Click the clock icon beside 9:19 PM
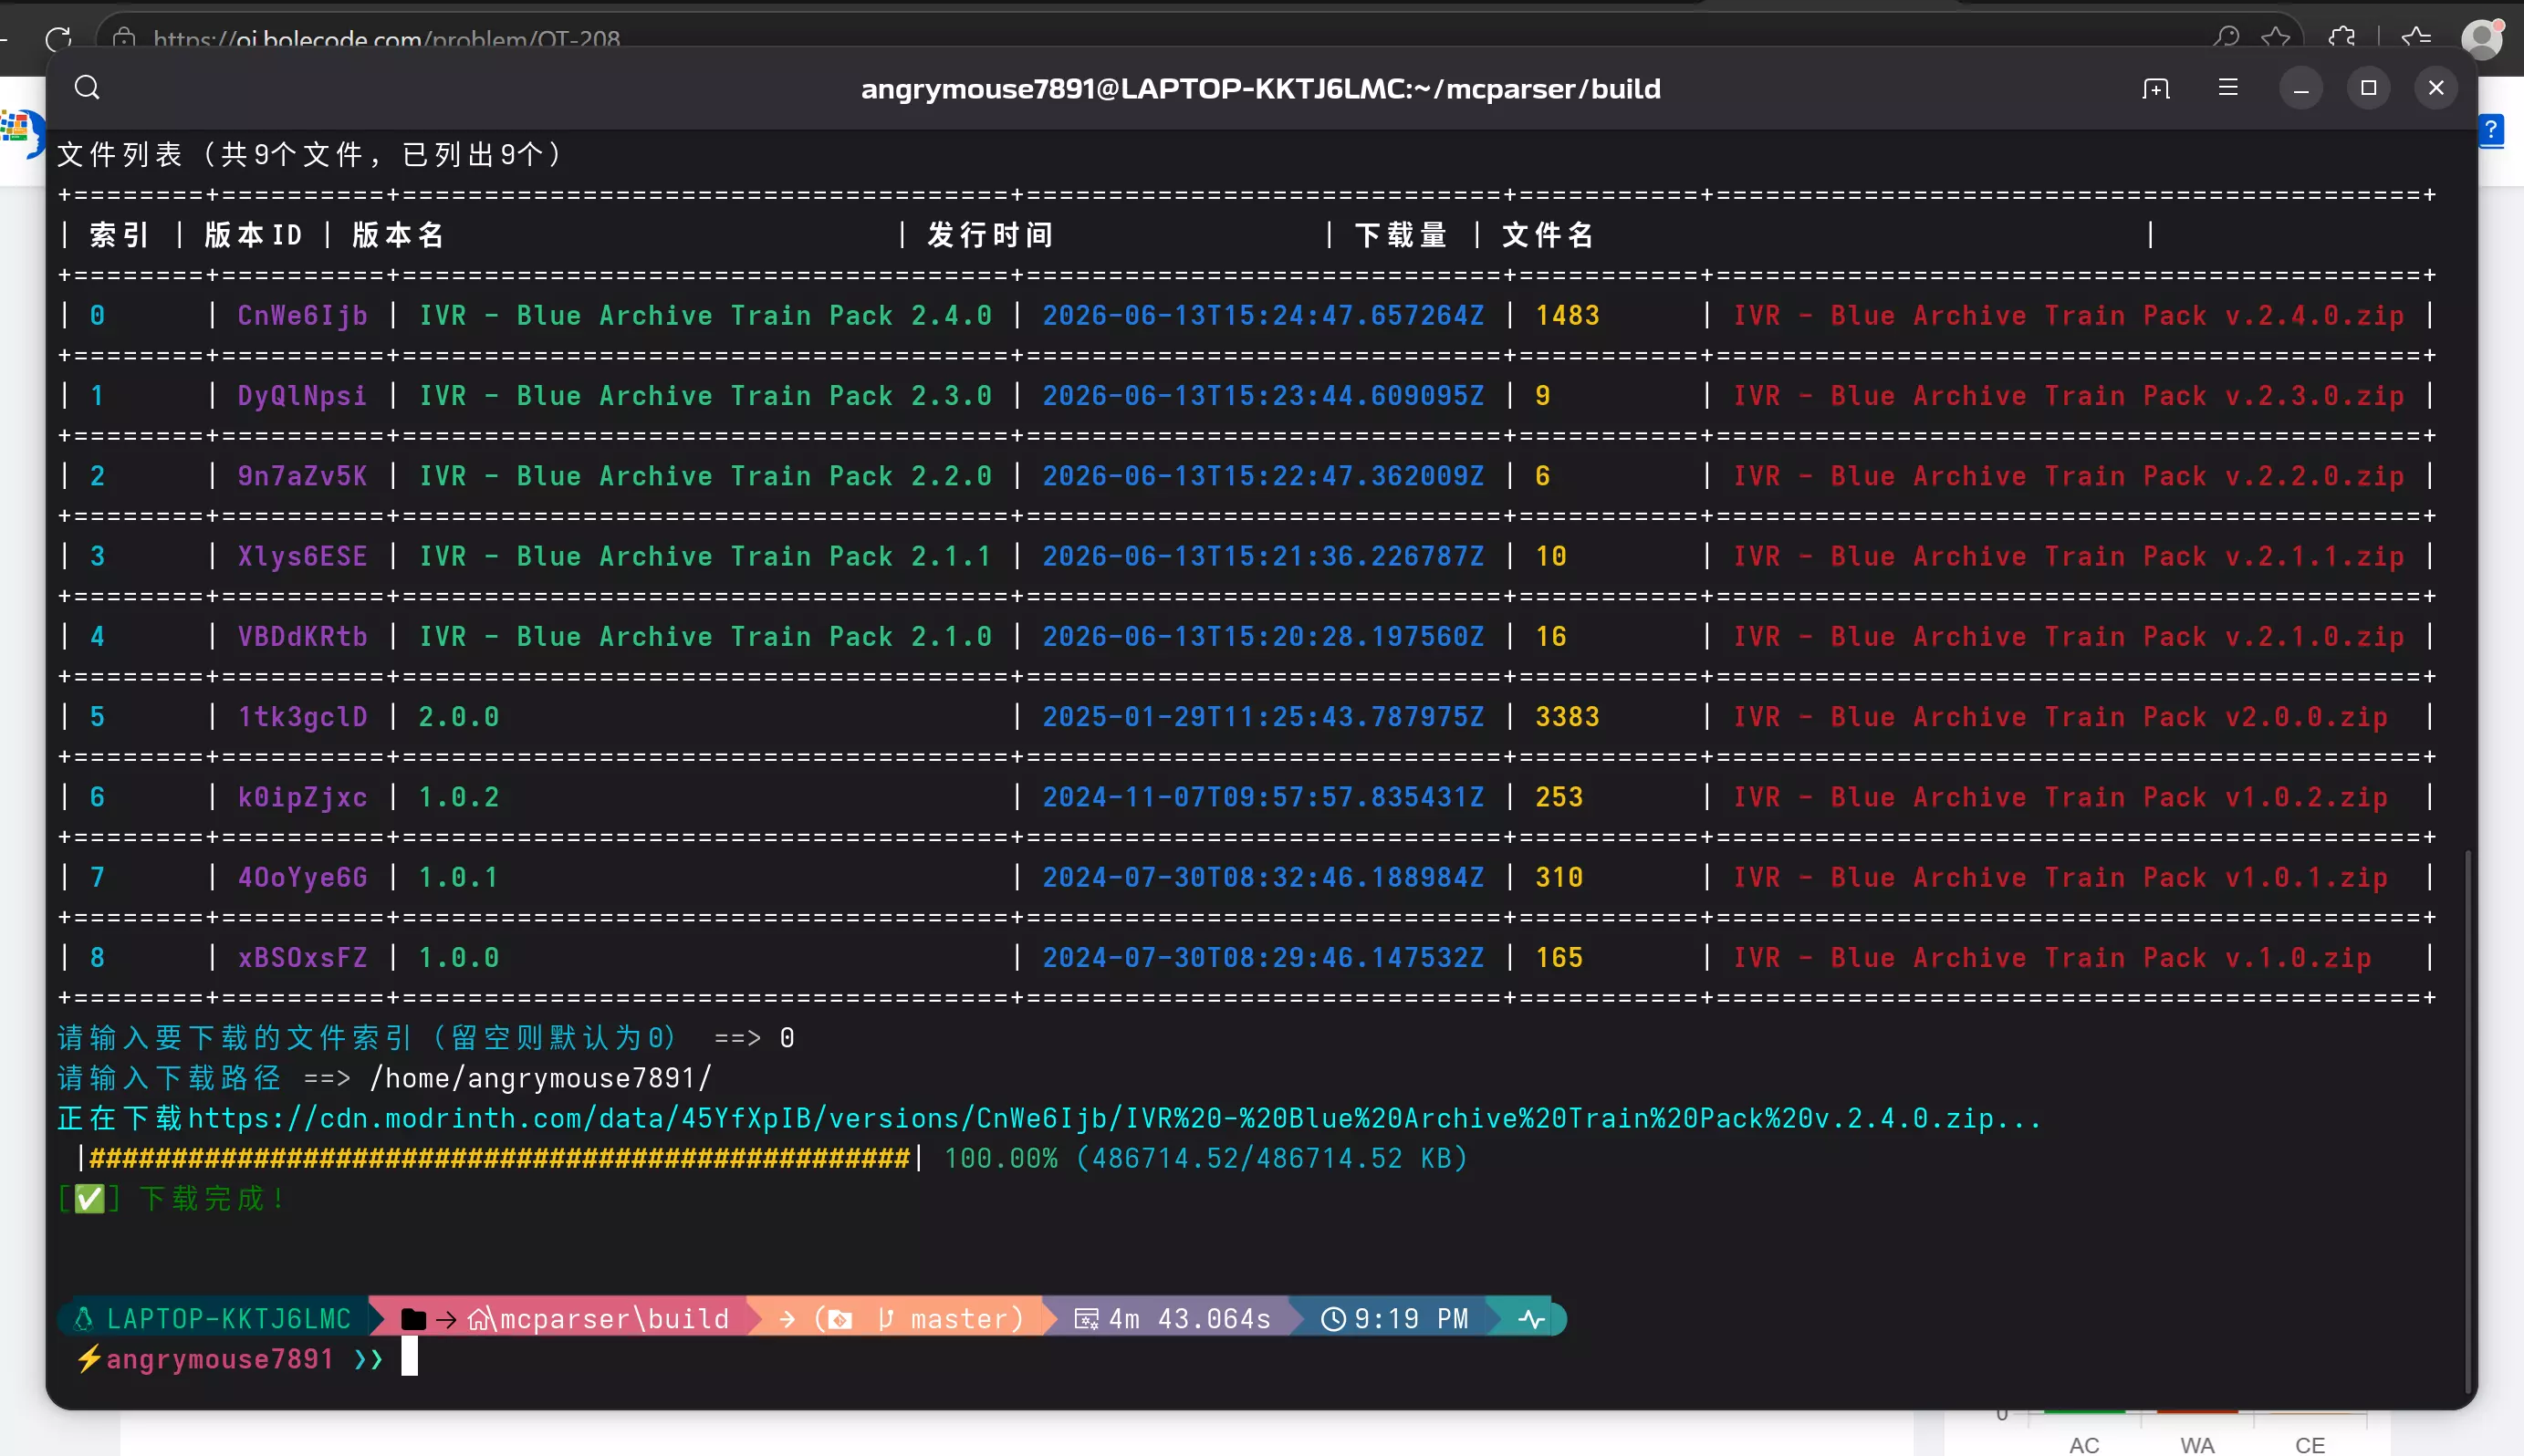Image resolution: width=2524 pixels, height=1456 pixels. (1333, 1319)
